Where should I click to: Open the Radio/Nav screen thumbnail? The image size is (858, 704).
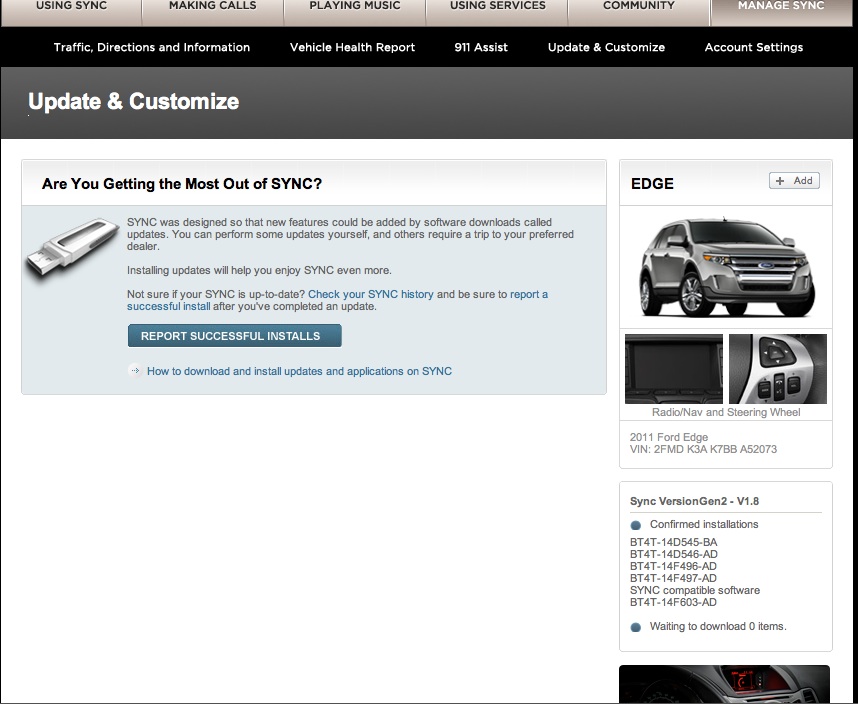click(674, 369)
